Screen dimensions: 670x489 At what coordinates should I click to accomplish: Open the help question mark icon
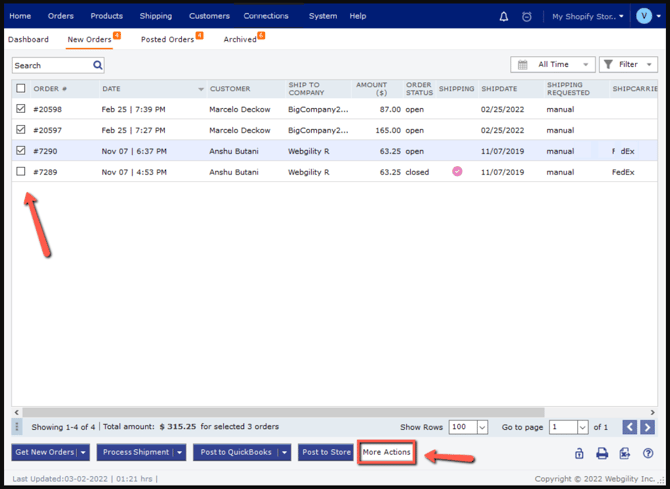click(648, 453)
